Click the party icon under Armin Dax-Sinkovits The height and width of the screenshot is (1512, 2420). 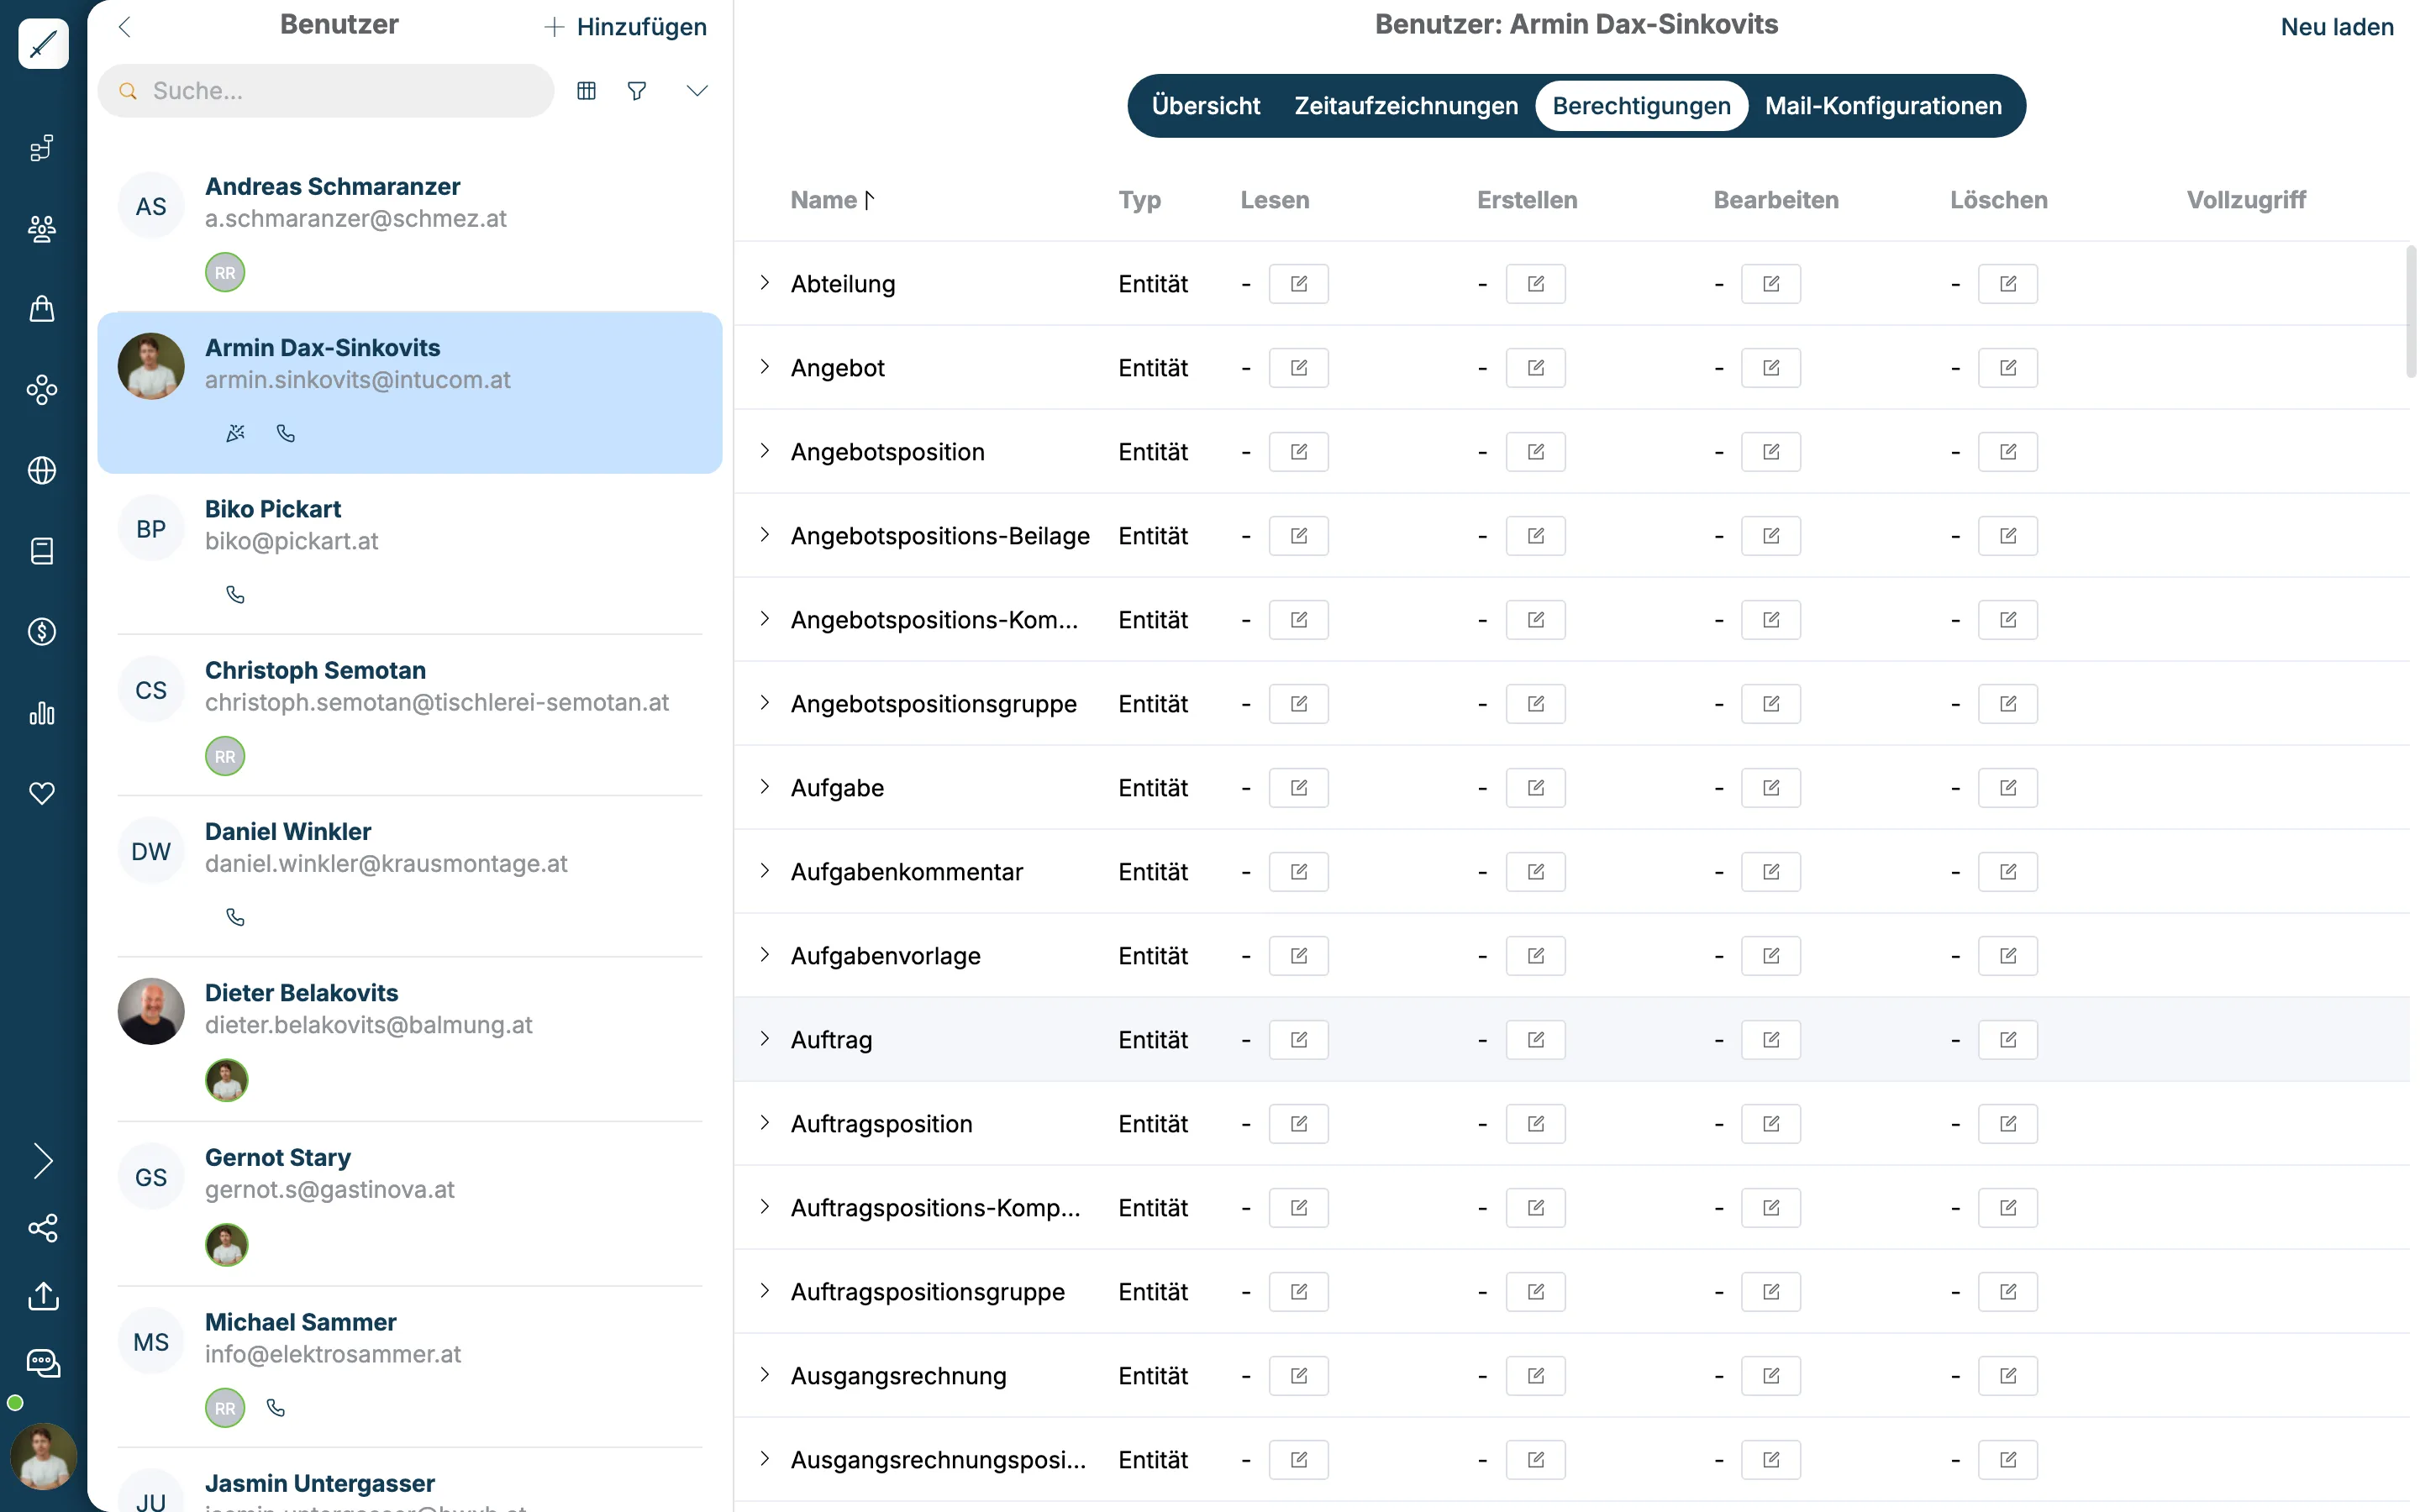pos(235,433)
